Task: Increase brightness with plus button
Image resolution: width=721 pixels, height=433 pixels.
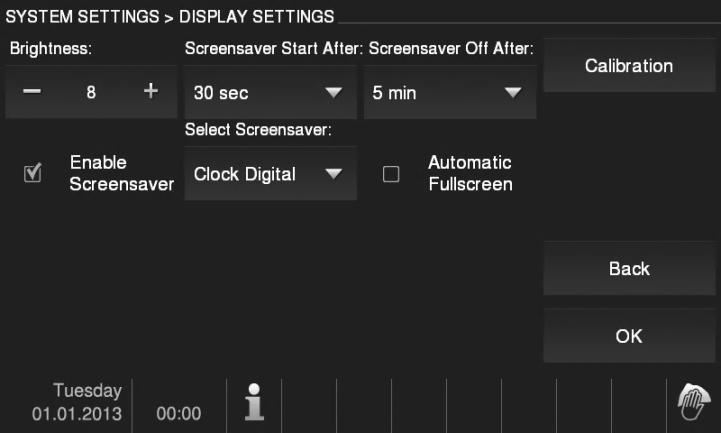Action: [x=150, y=92]
